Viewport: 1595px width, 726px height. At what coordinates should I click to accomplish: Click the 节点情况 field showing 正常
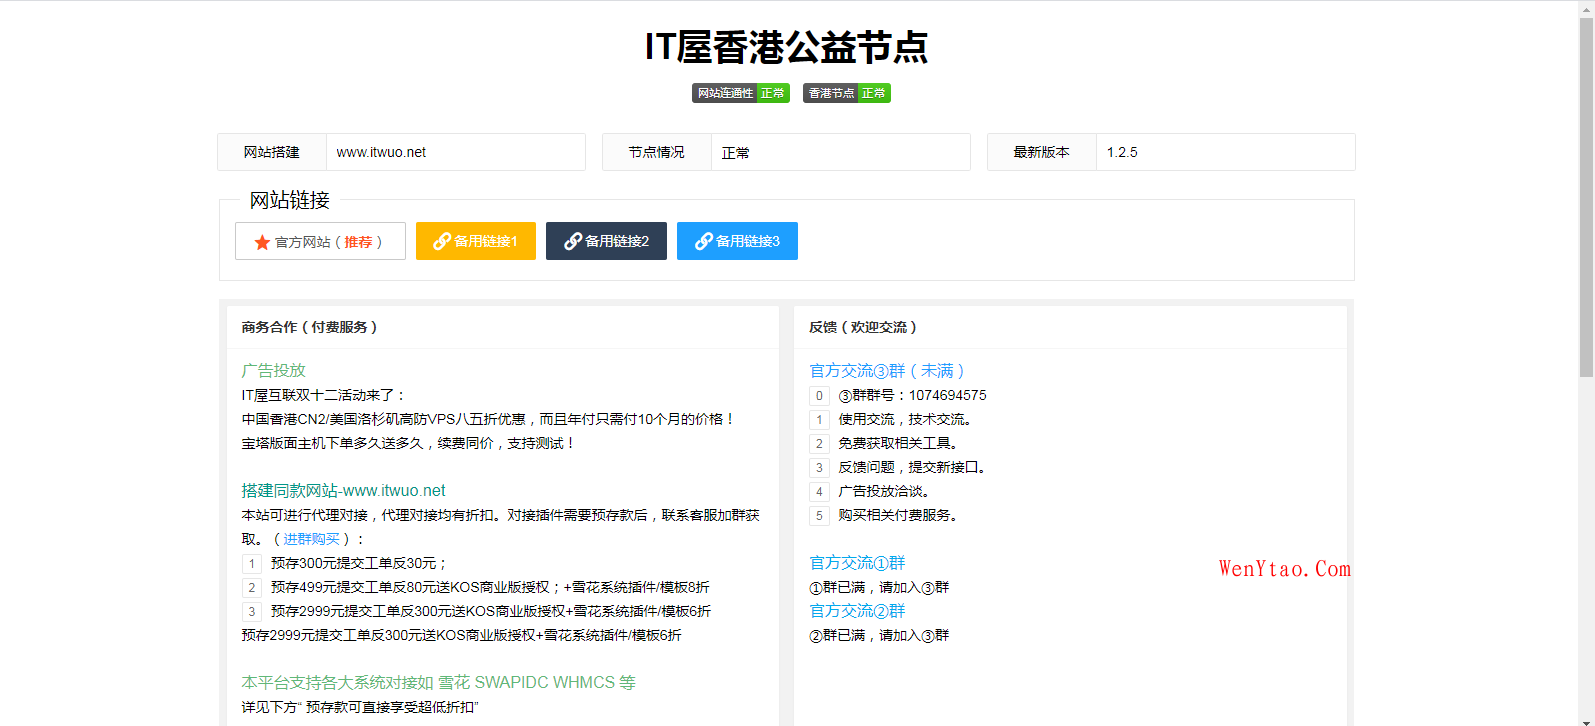pos(841,152)
